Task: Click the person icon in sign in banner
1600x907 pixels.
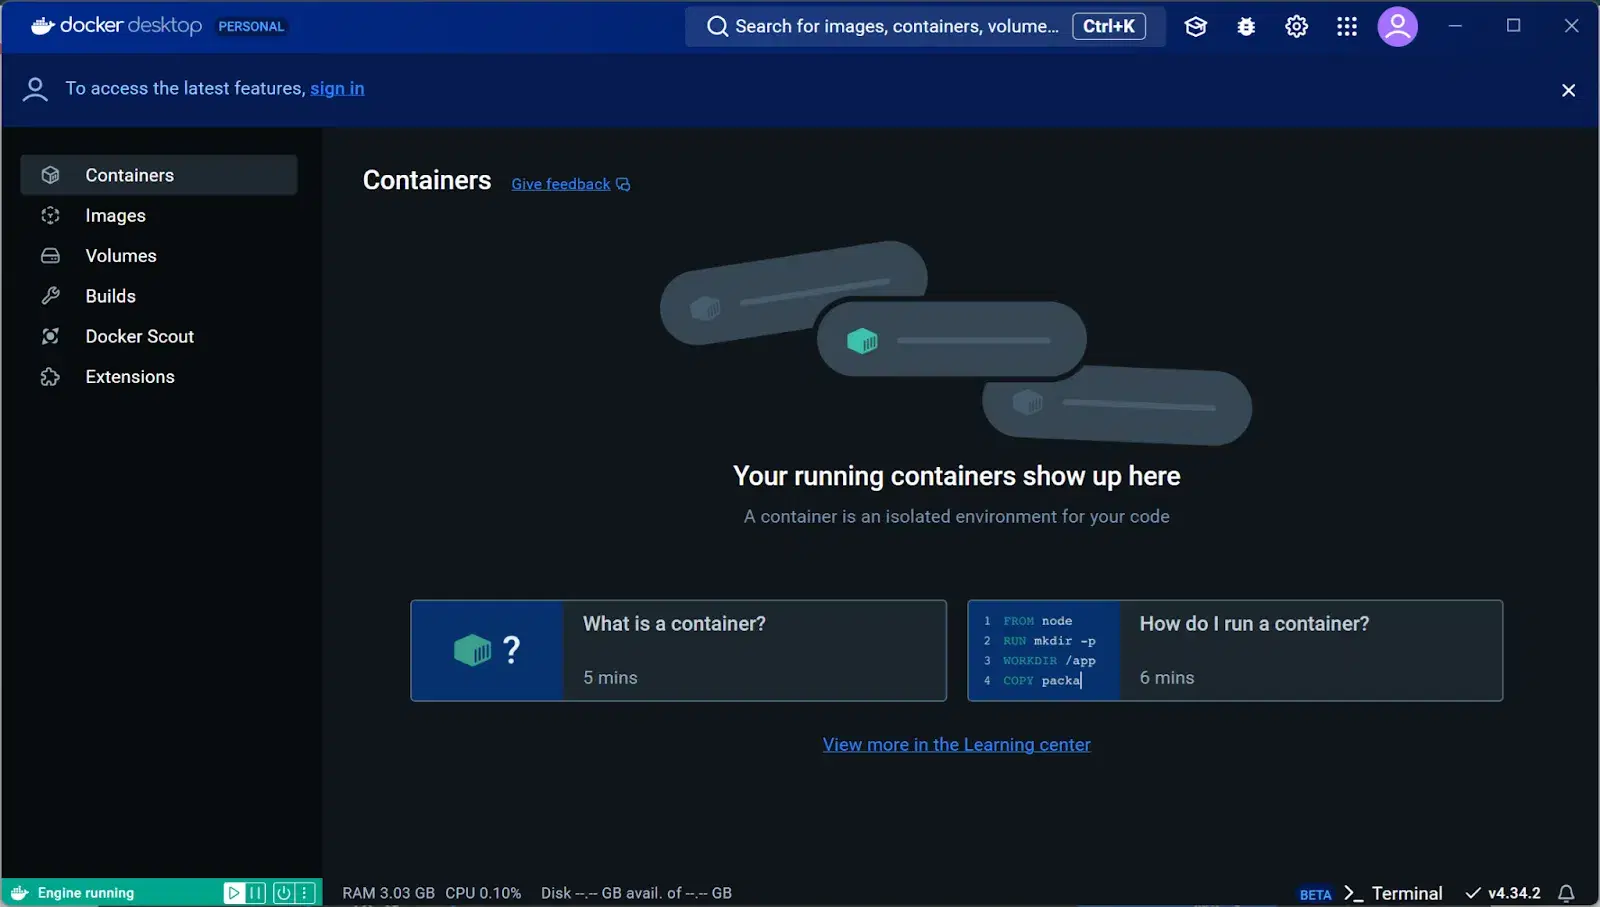Action: (x=35, y=90)
